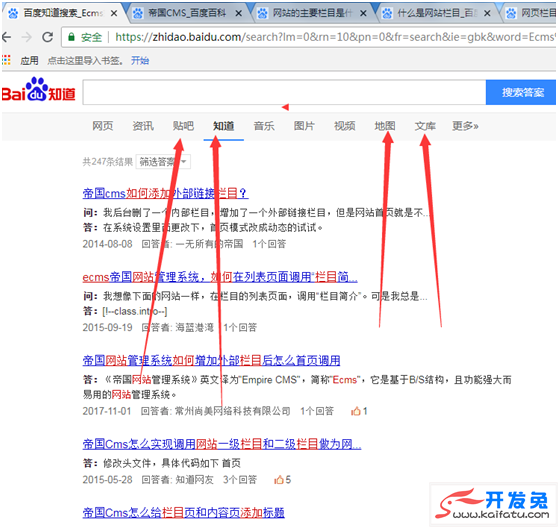
Task: Click the 应用 bookmarks label
Action: [29, 60]
